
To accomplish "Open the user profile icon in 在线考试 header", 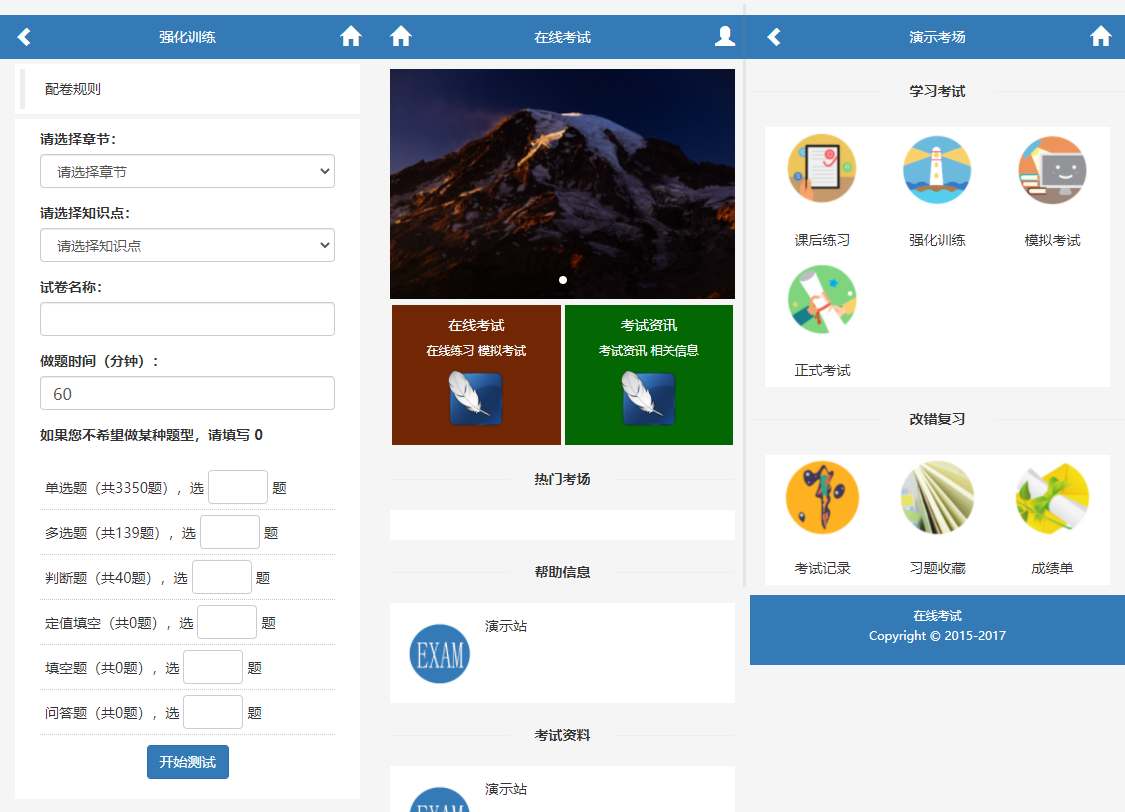I will (725, 36).
